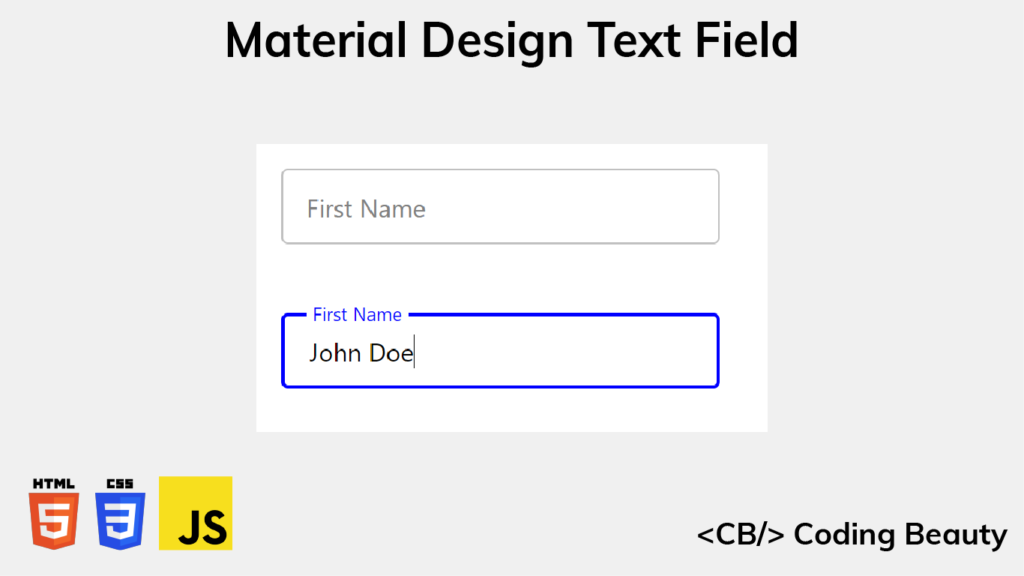Click the orange HTML badge's 5 numeral
The image size is (1024, 576).
click(53, 520)
